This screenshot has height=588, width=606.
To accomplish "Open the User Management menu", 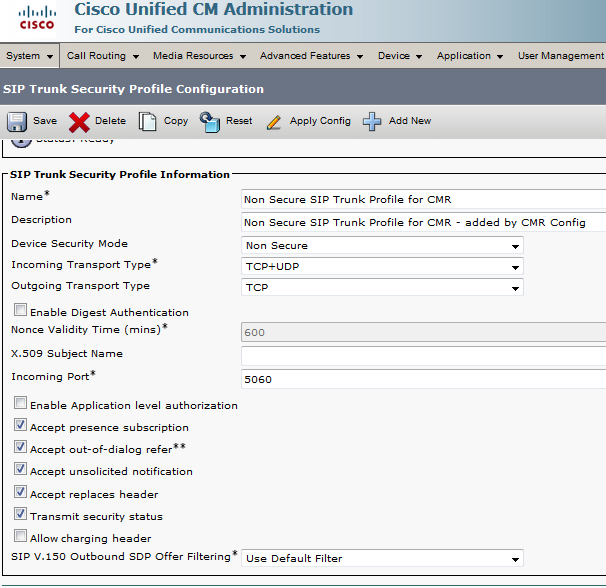I will pyautogui.click(x=562, y=56).
